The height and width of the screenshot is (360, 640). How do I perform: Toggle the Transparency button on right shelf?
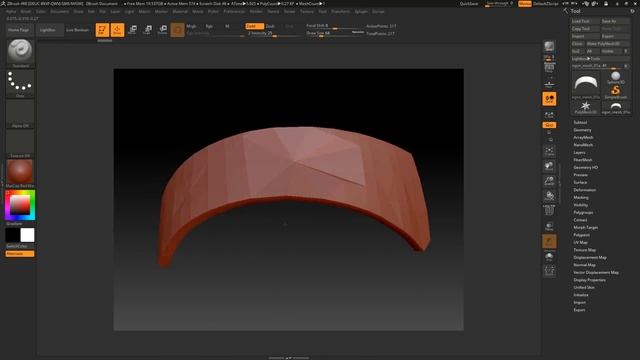coord(549,226)
